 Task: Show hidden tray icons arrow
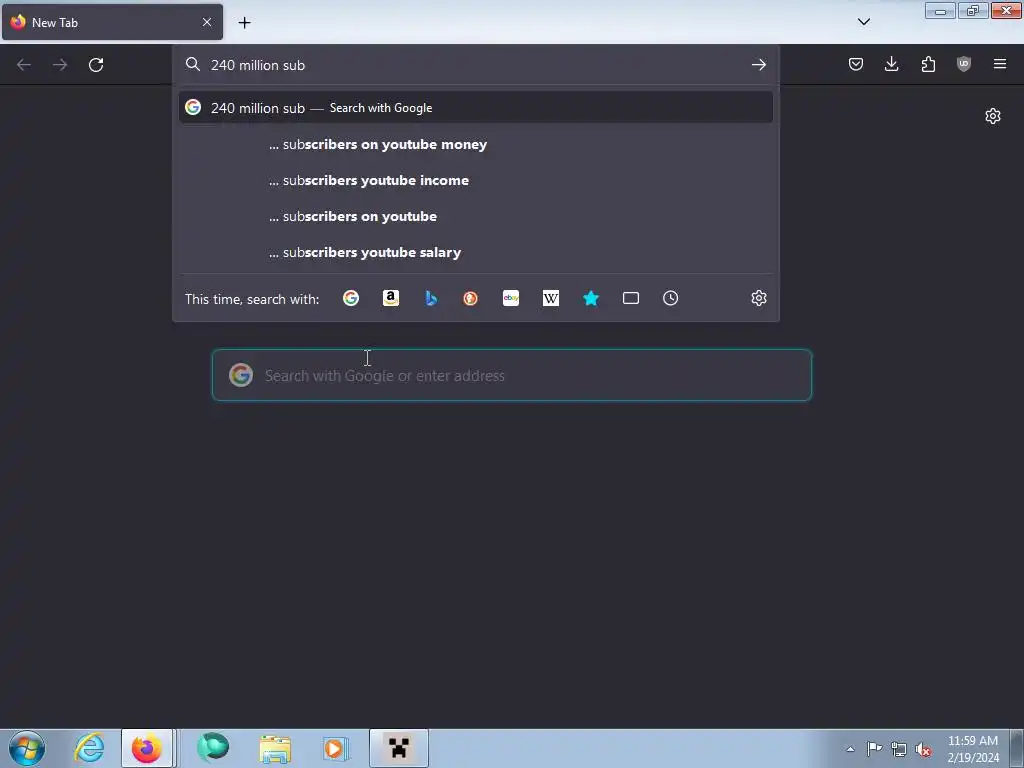point(850,749)
